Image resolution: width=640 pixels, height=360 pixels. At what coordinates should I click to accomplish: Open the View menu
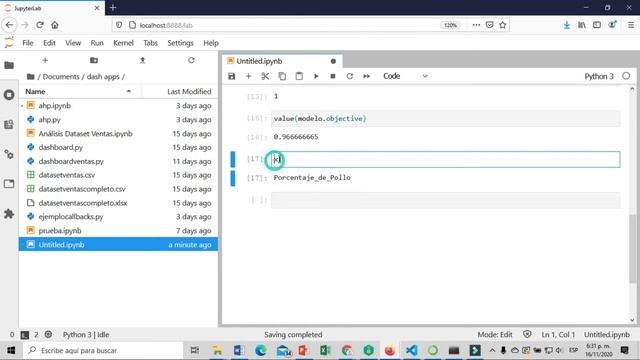pos(73,43)
